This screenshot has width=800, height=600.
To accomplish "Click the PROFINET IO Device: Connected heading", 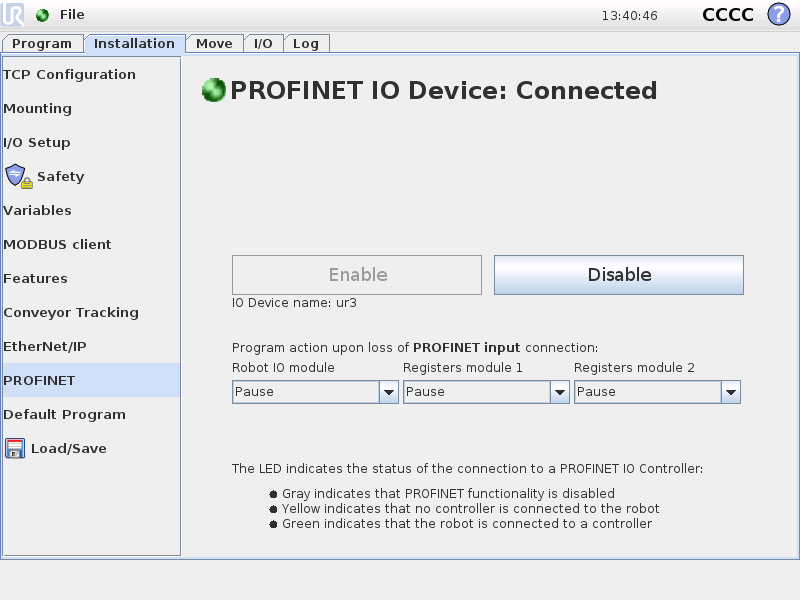I will tap(443, 90).
